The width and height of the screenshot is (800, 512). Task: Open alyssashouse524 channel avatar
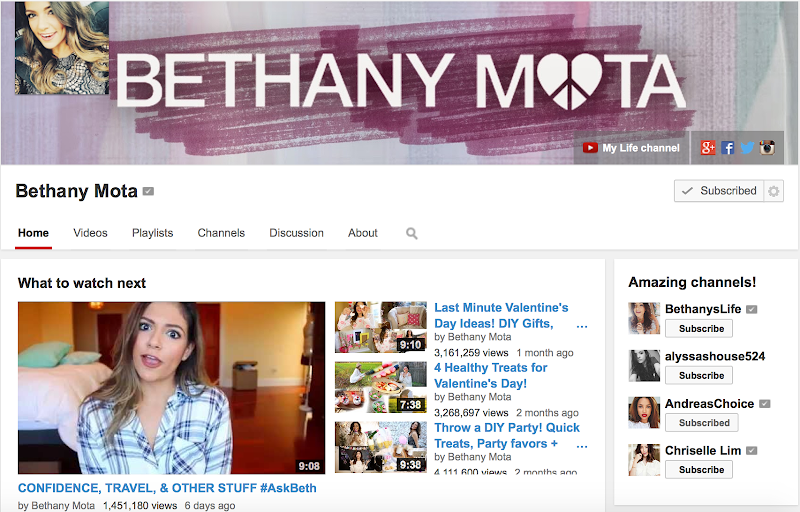tap(644, 366)
